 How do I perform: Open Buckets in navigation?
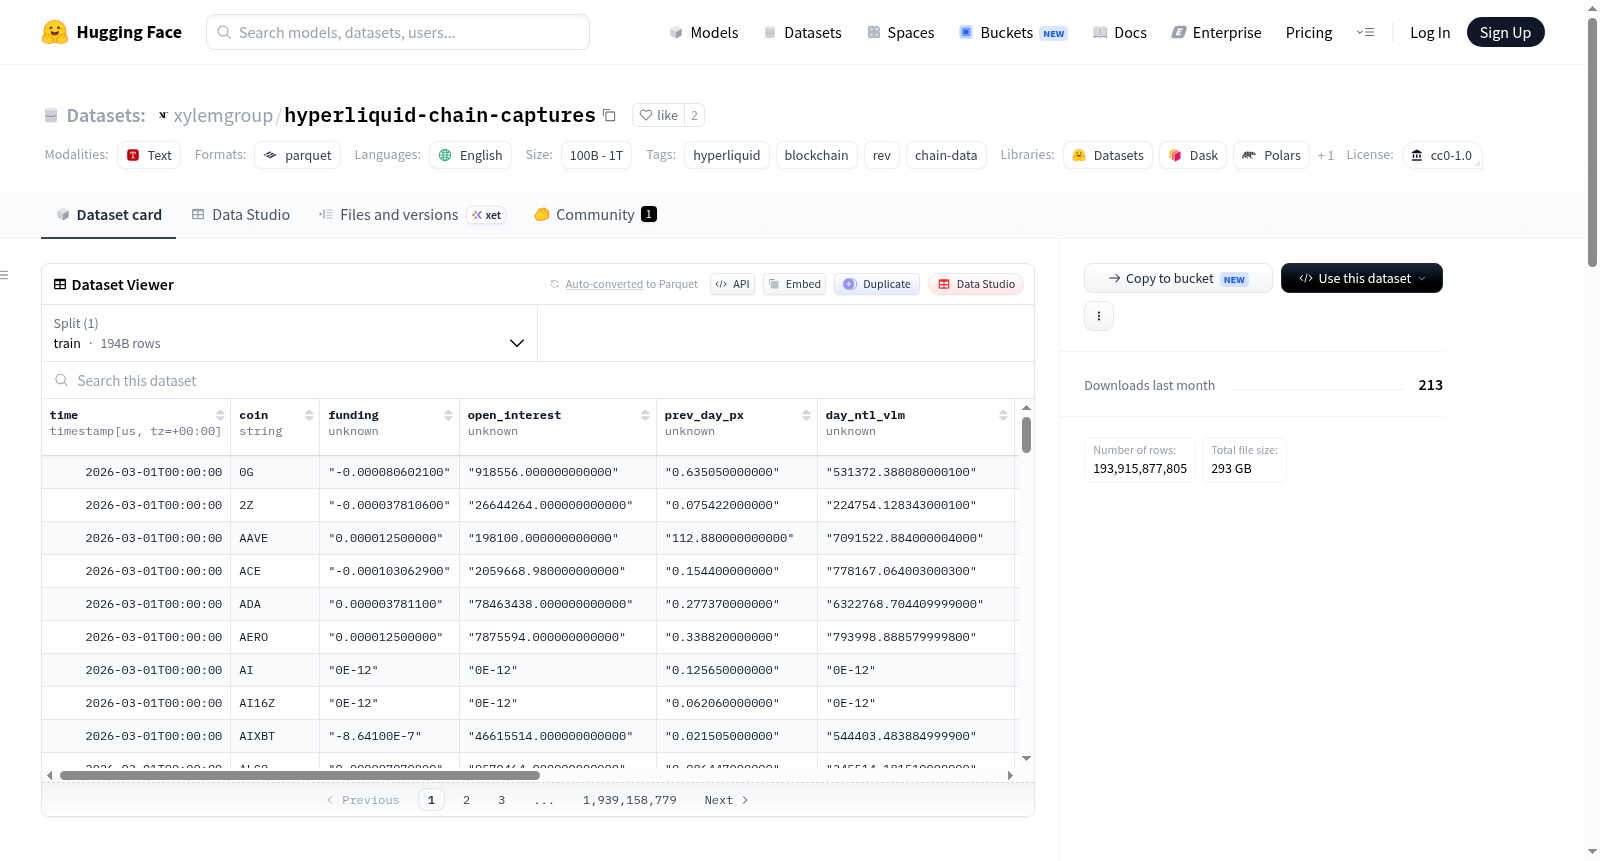click(x=1013, y=32)
